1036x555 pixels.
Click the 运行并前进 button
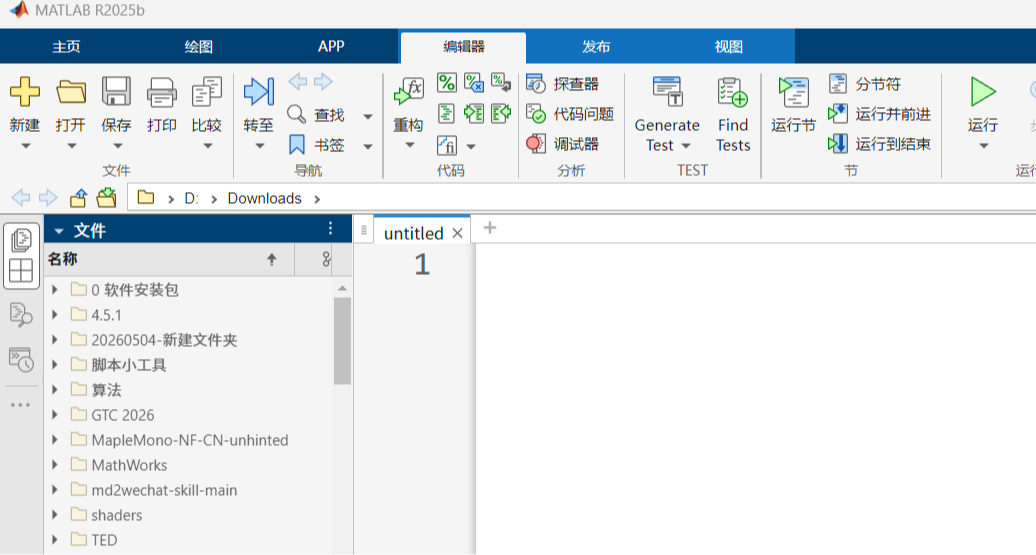pyautogui.click(x=879, y=114)
